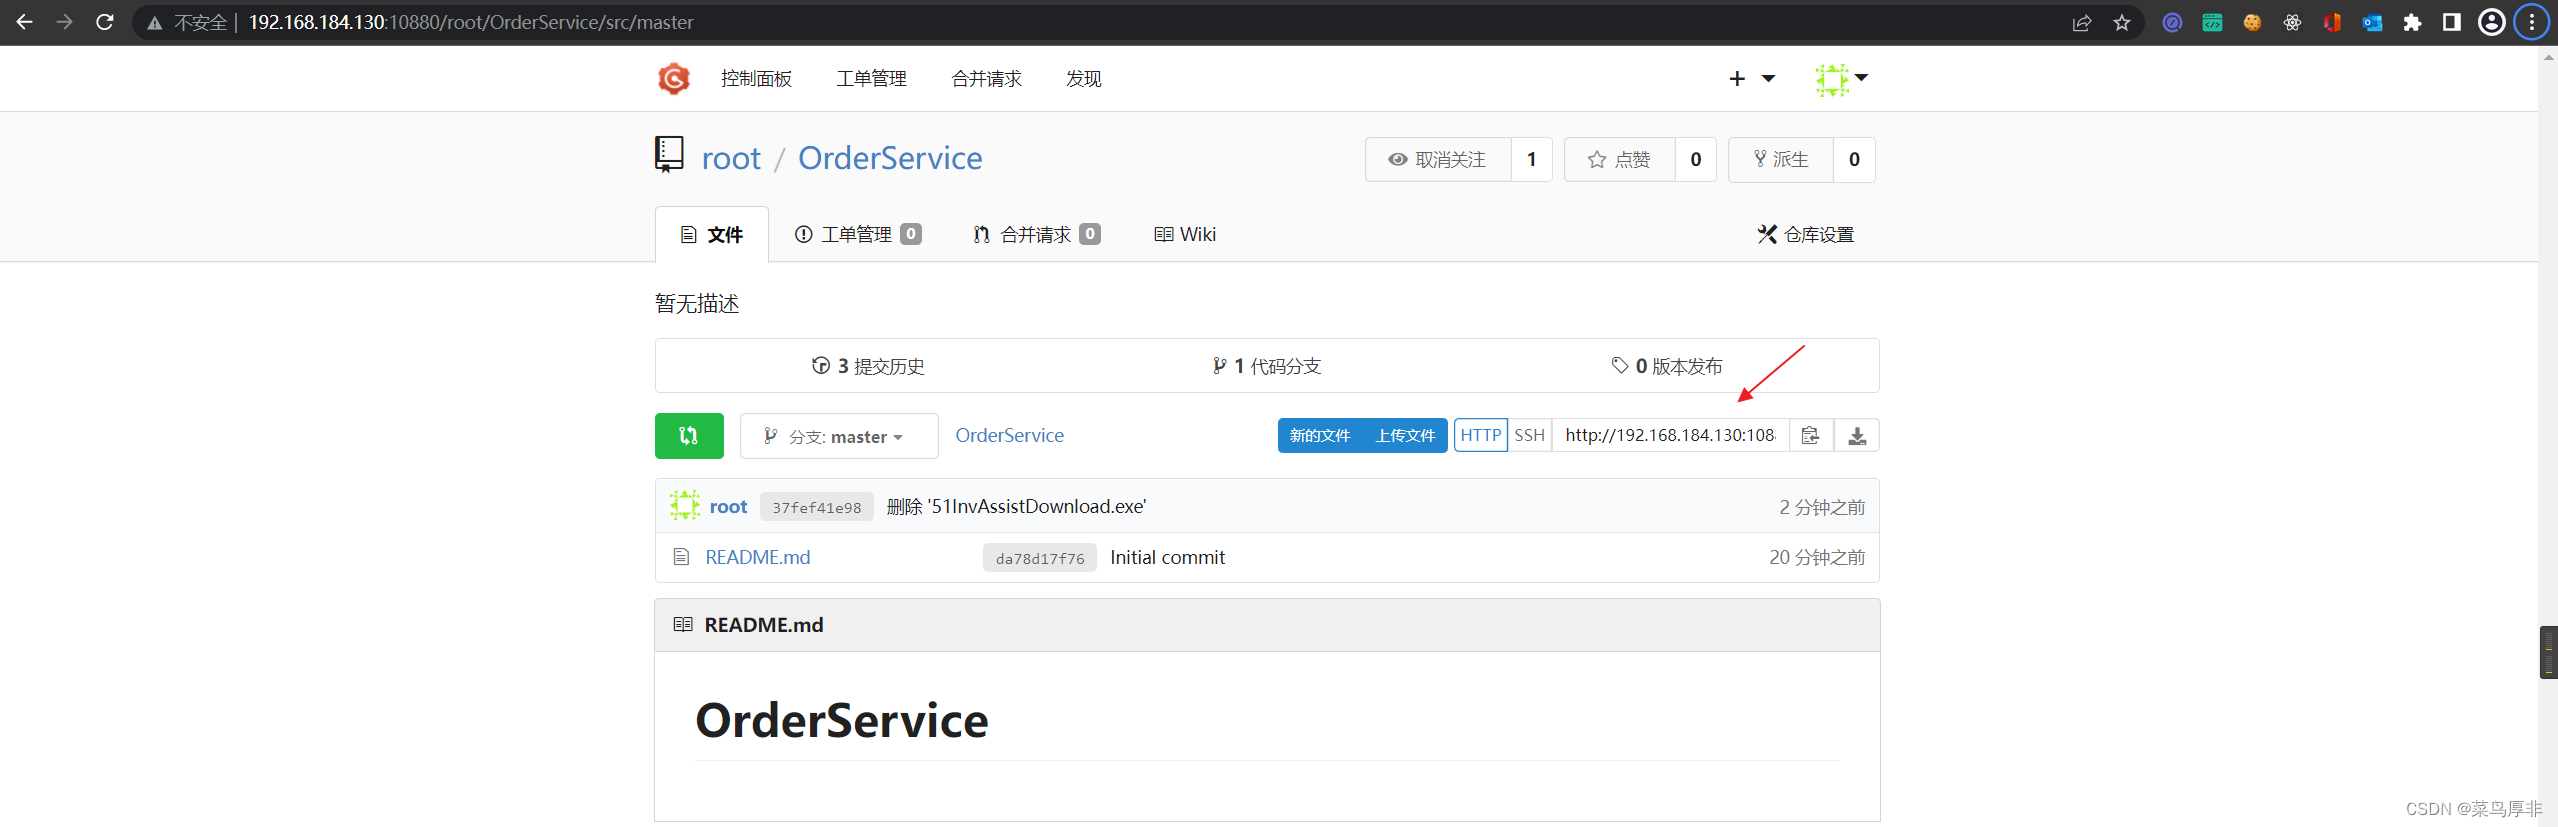Click the repository book icon beside root
The image size is (2558, 827).
(669, 155)
